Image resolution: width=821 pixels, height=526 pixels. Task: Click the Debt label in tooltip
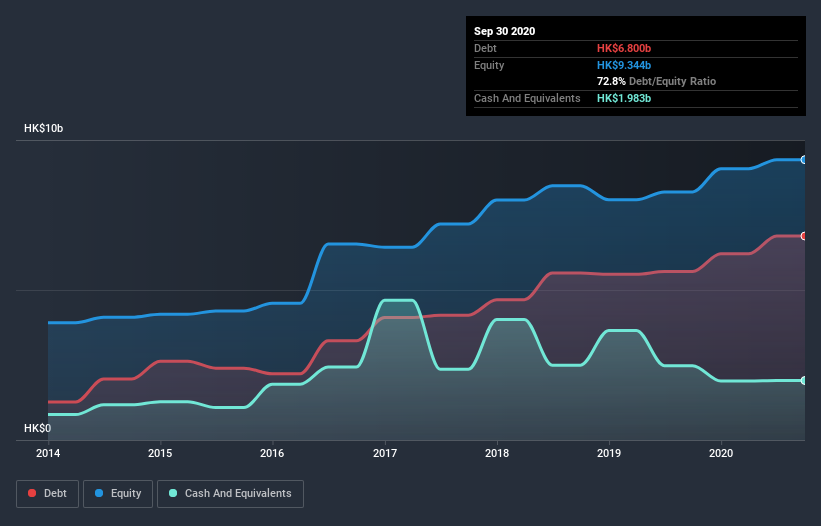[485, 48]
